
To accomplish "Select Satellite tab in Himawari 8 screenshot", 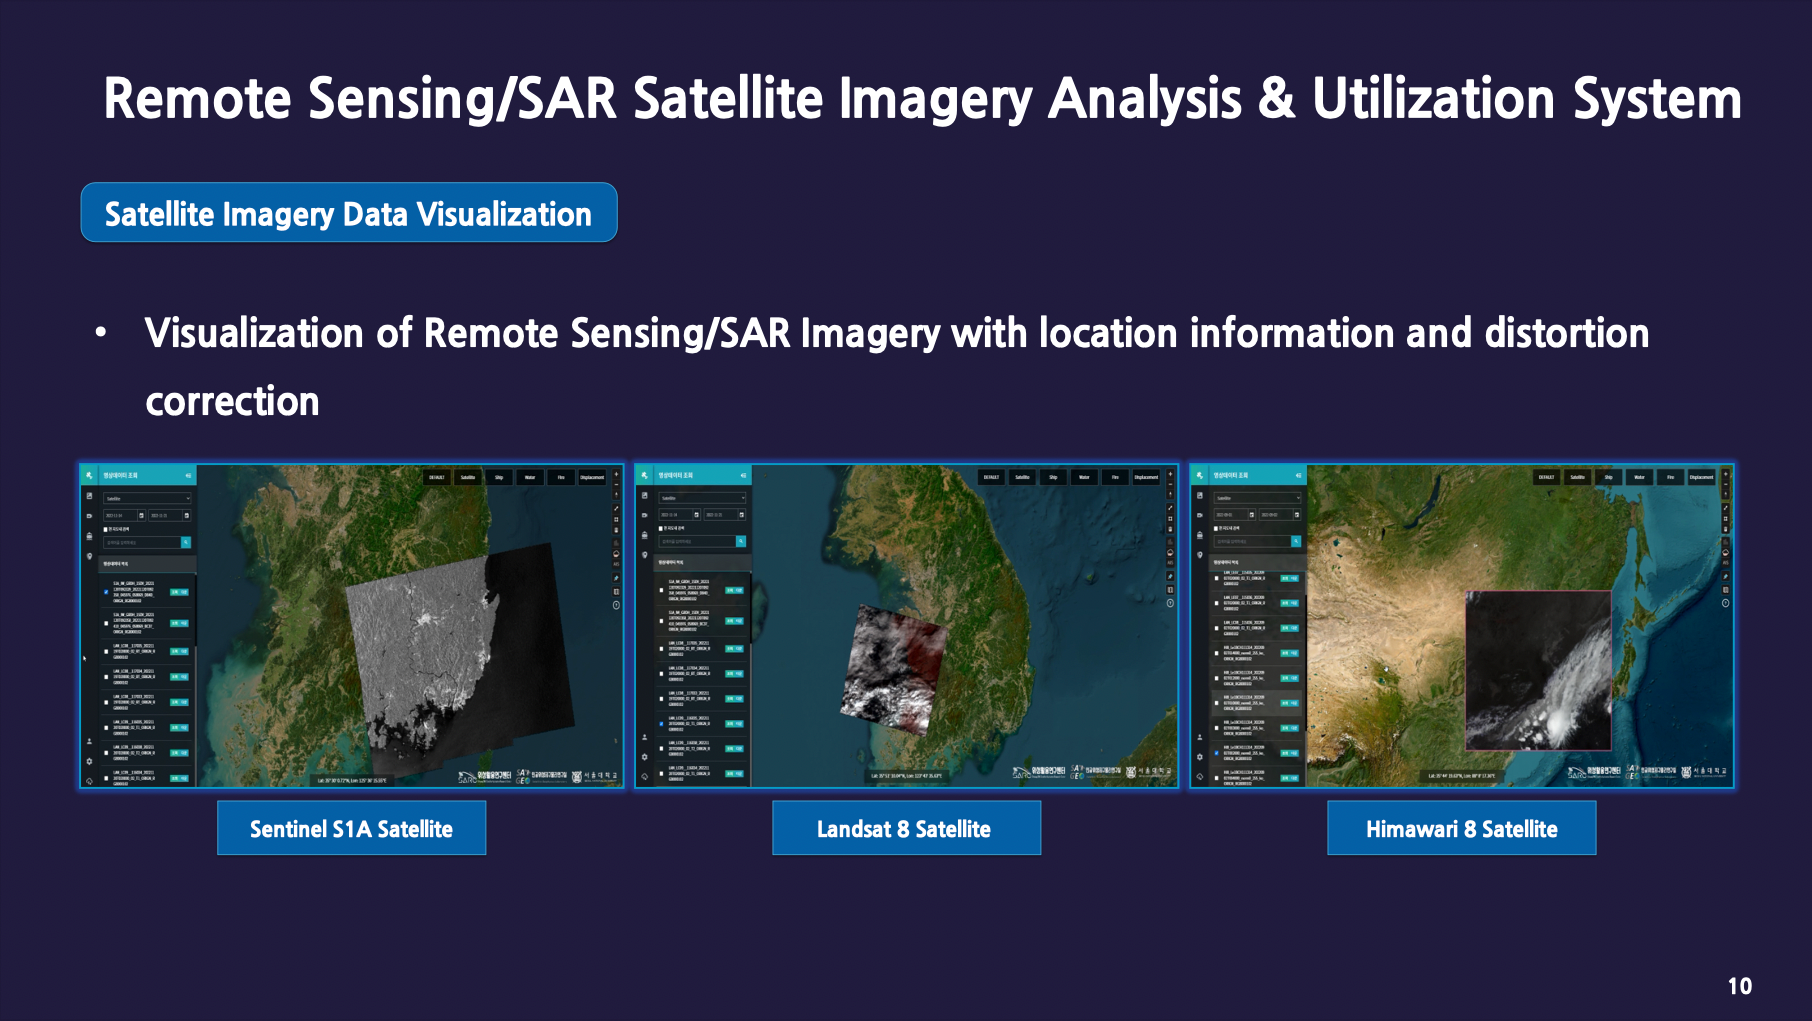I will (x=1577, y=477).
